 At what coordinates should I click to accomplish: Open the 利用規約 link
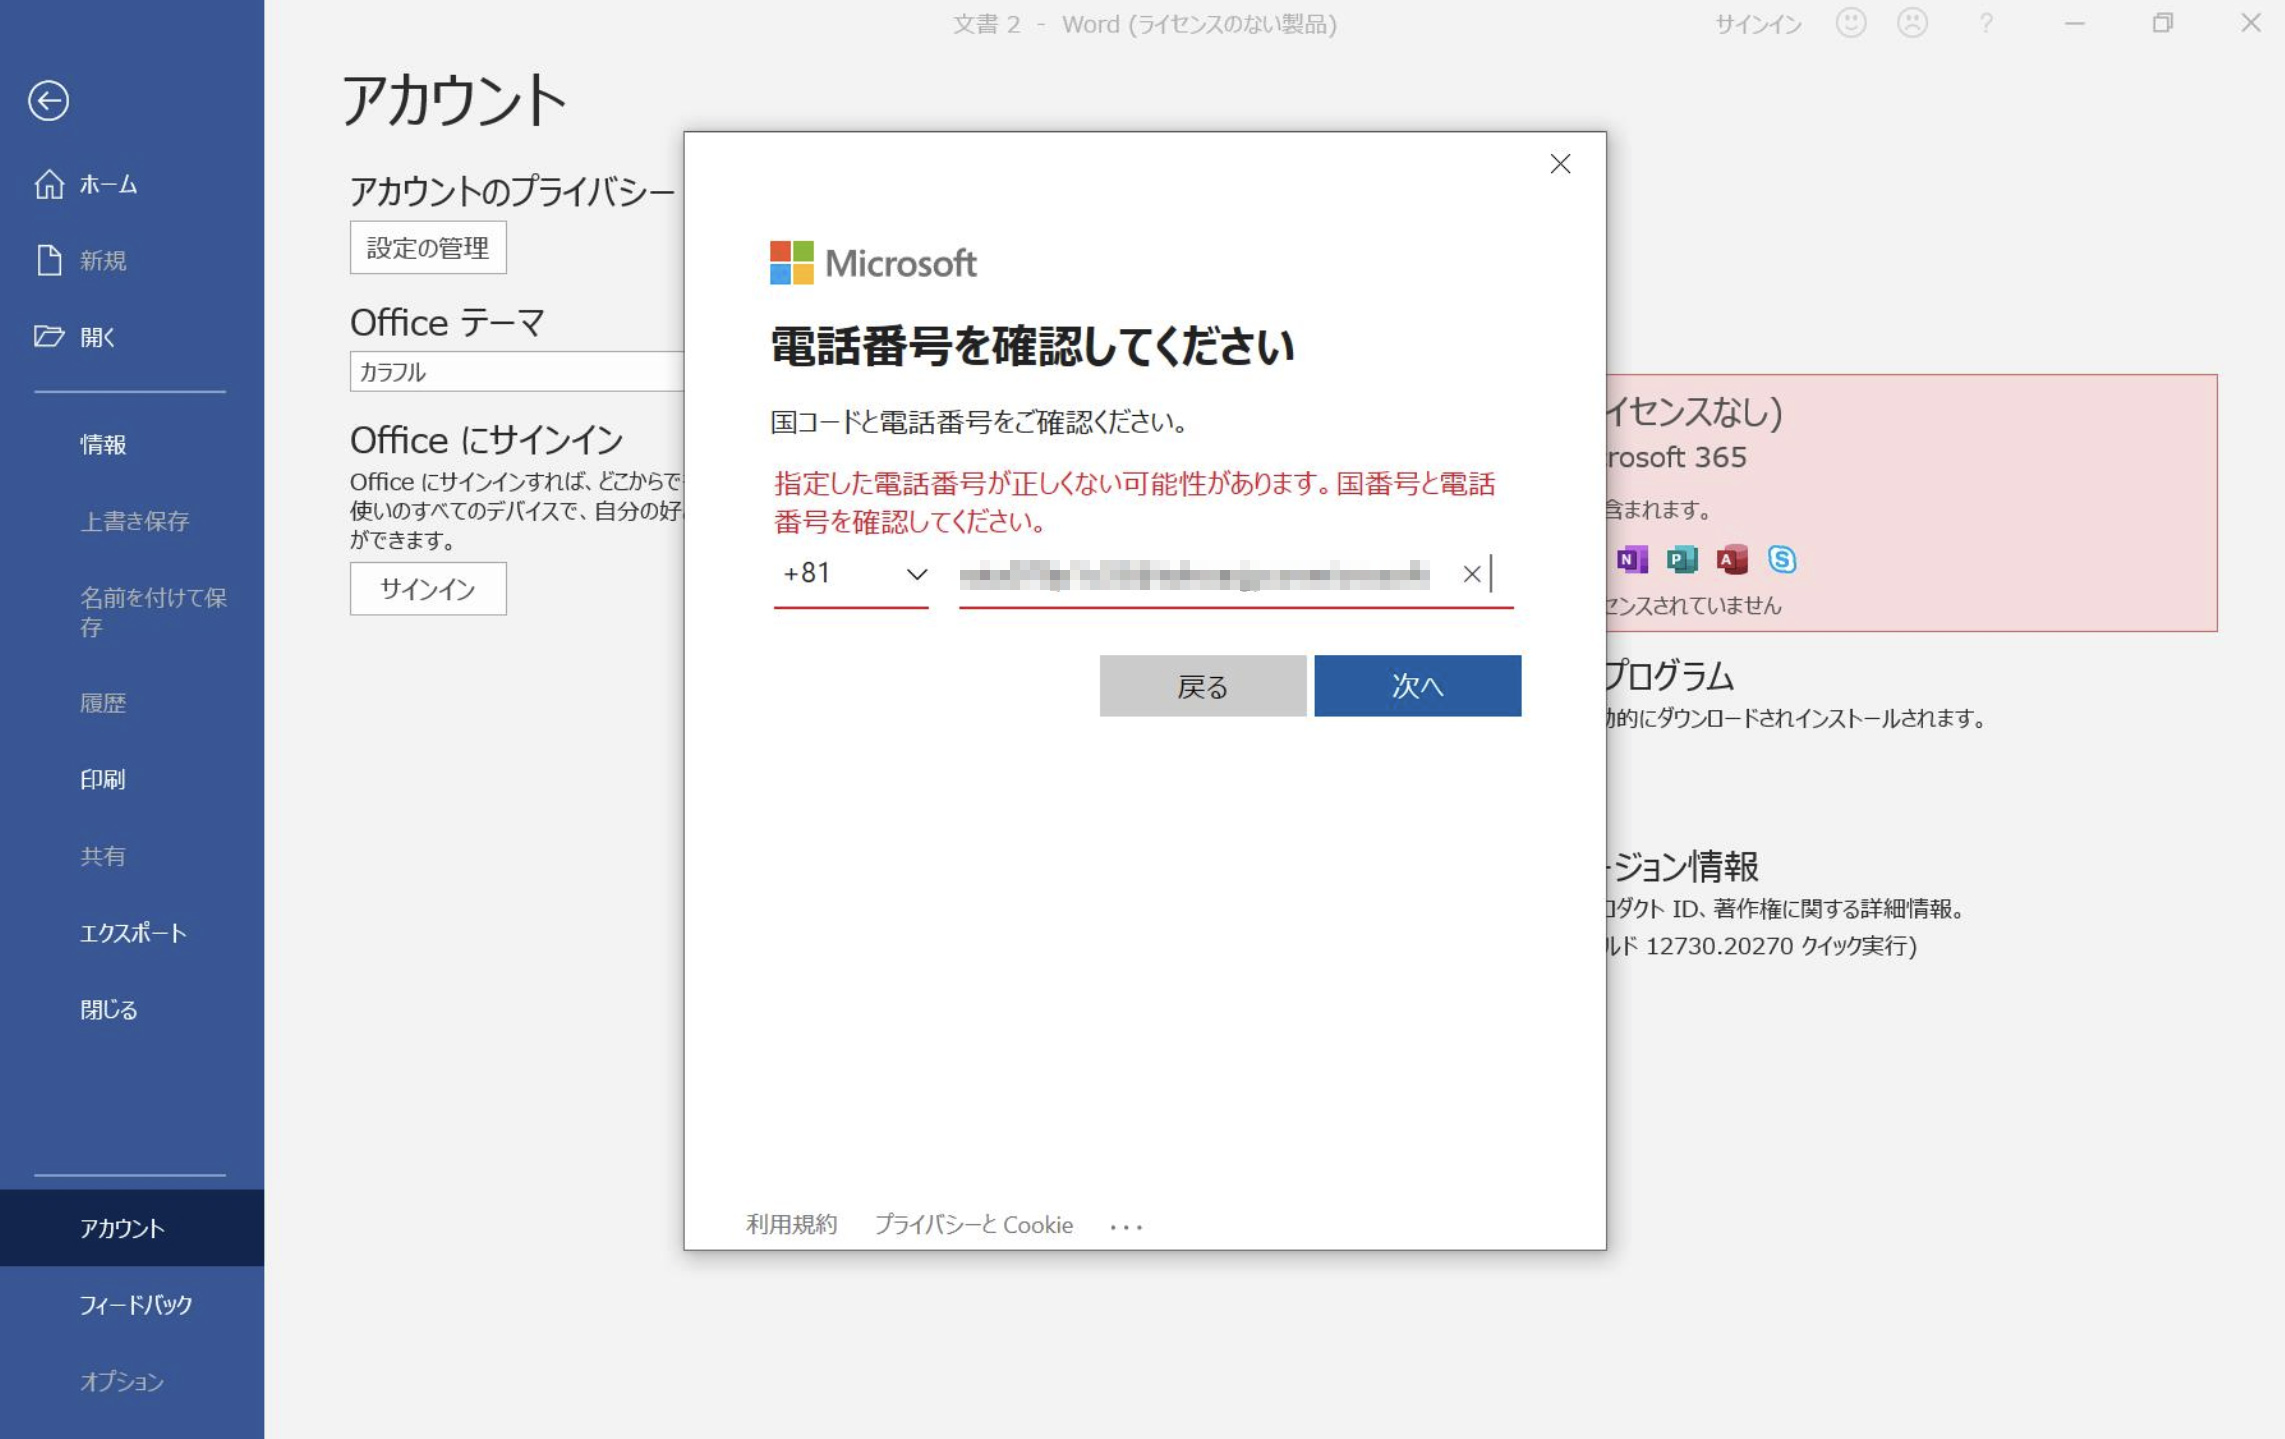coord(791,1225)
